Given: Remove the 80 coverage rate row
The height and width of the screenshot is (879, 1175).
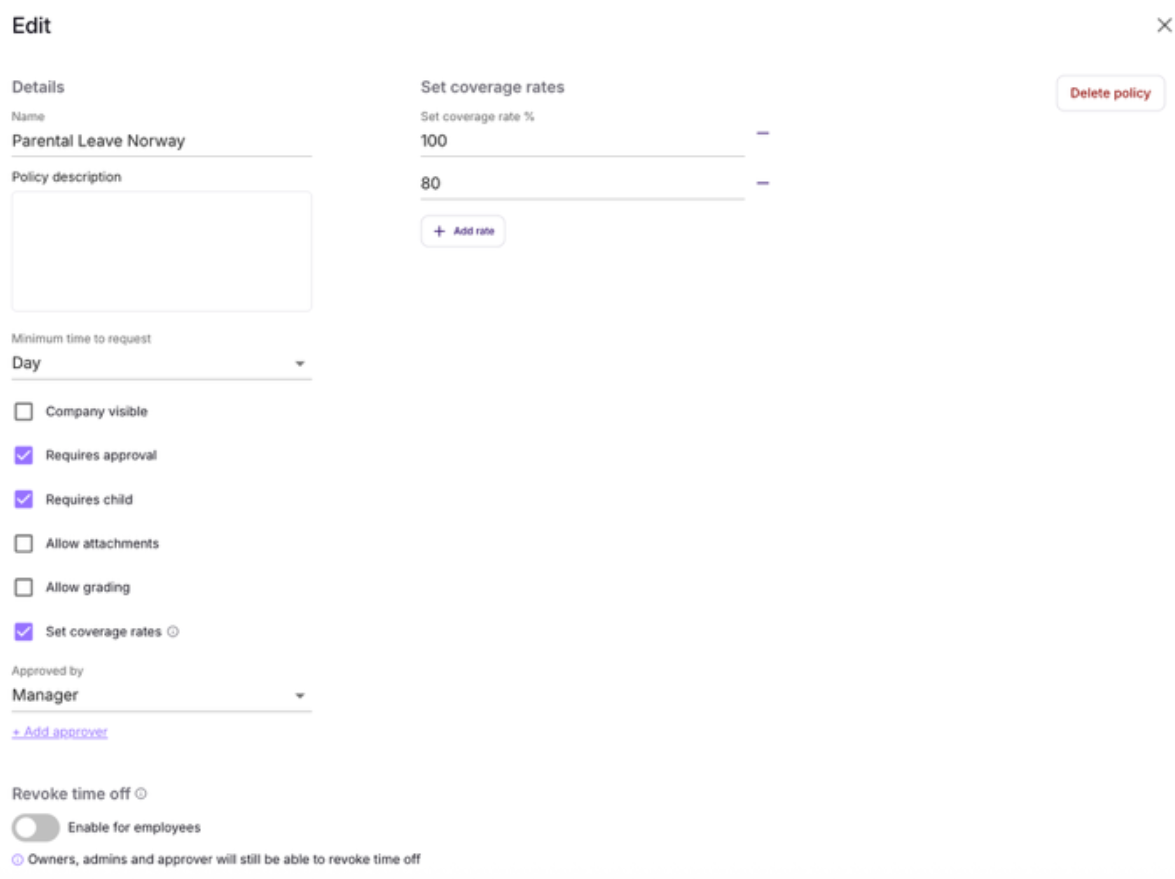Looking at the screenshot, I should click(762, 183).
